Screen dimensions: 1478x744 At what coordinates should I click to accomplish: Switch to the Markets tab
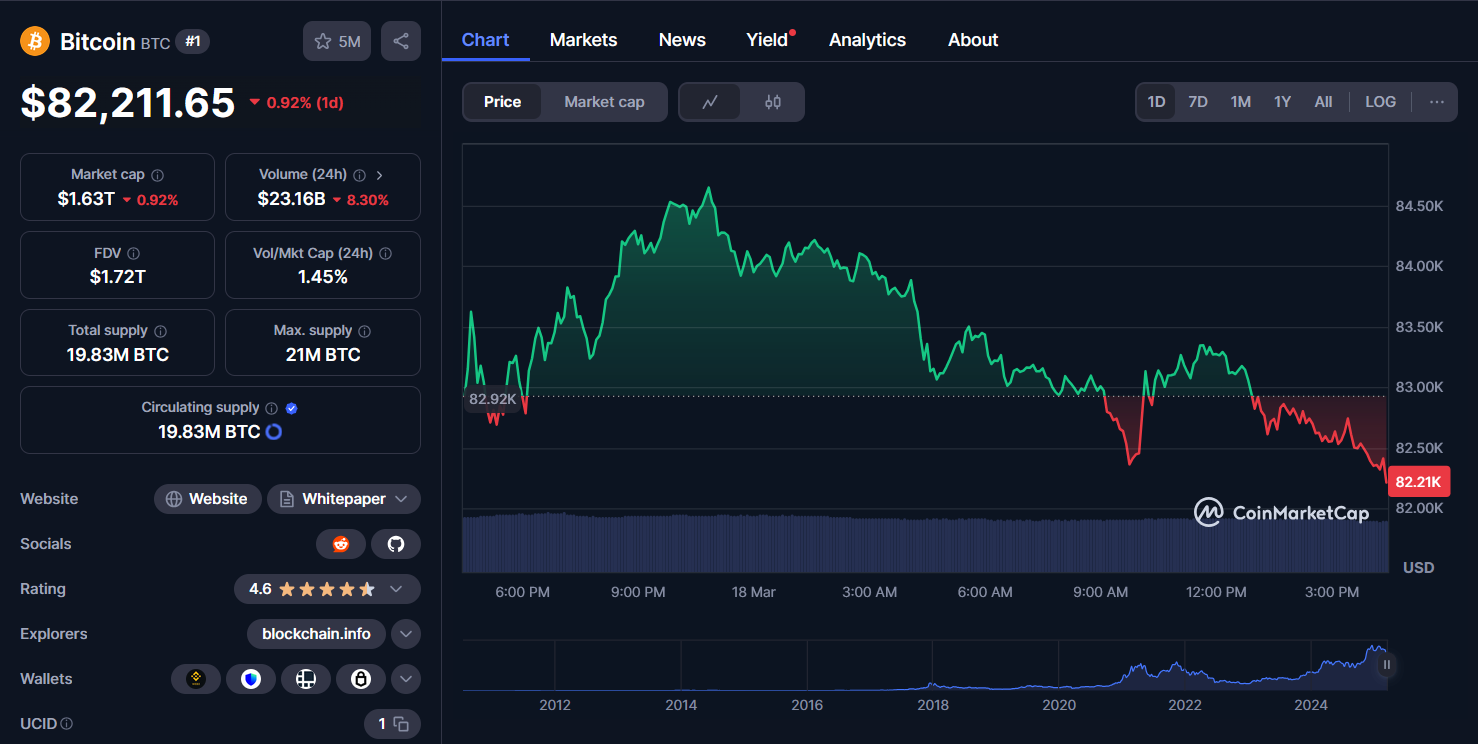click(583, 40)
